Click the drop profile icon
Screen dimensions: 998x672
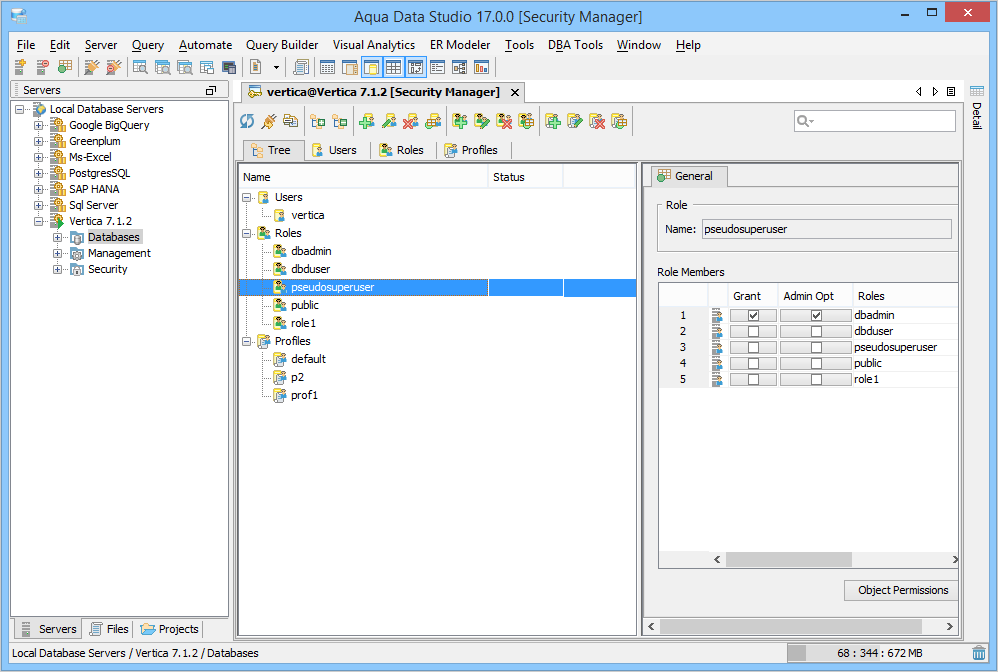click(x=597, y=121)
